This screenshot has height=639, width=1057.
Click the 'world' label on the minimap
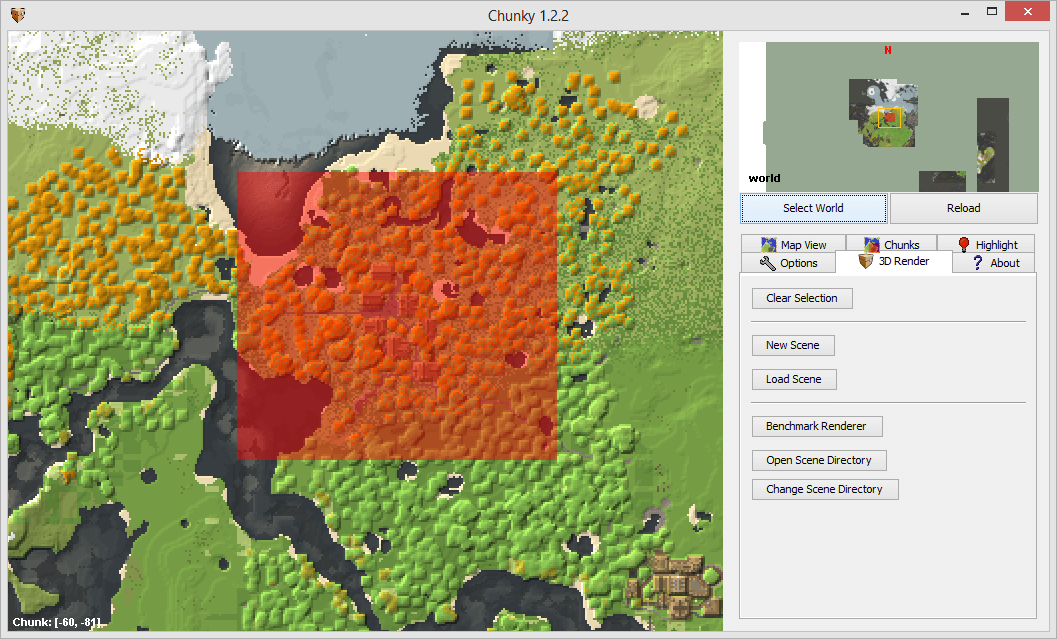[764, 179]
